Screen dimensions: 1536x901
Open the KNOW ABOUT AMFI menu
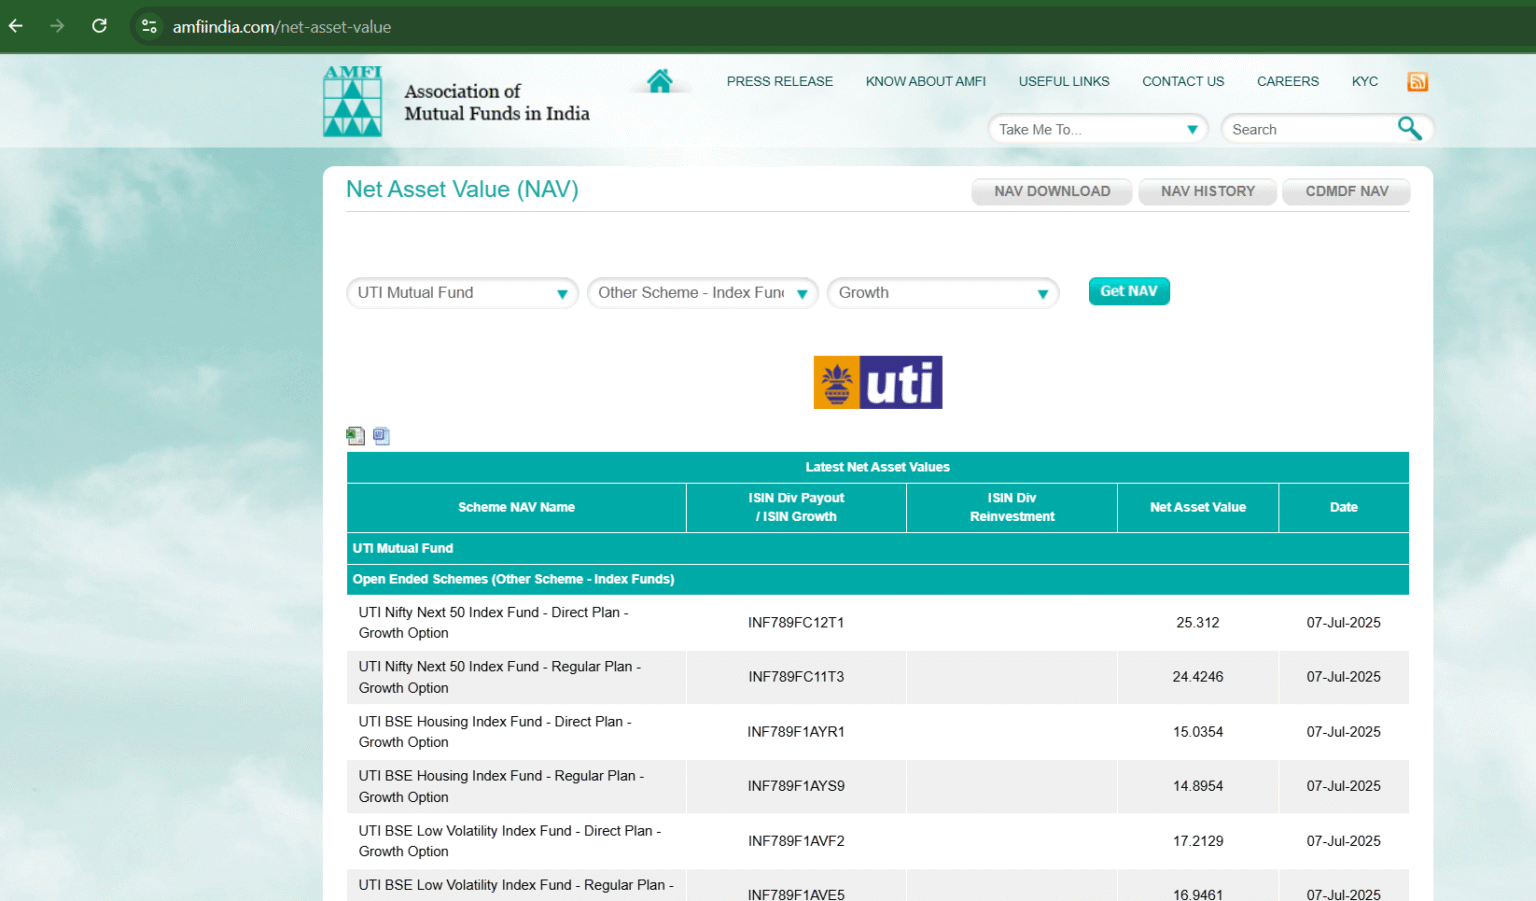click(925, 81)
